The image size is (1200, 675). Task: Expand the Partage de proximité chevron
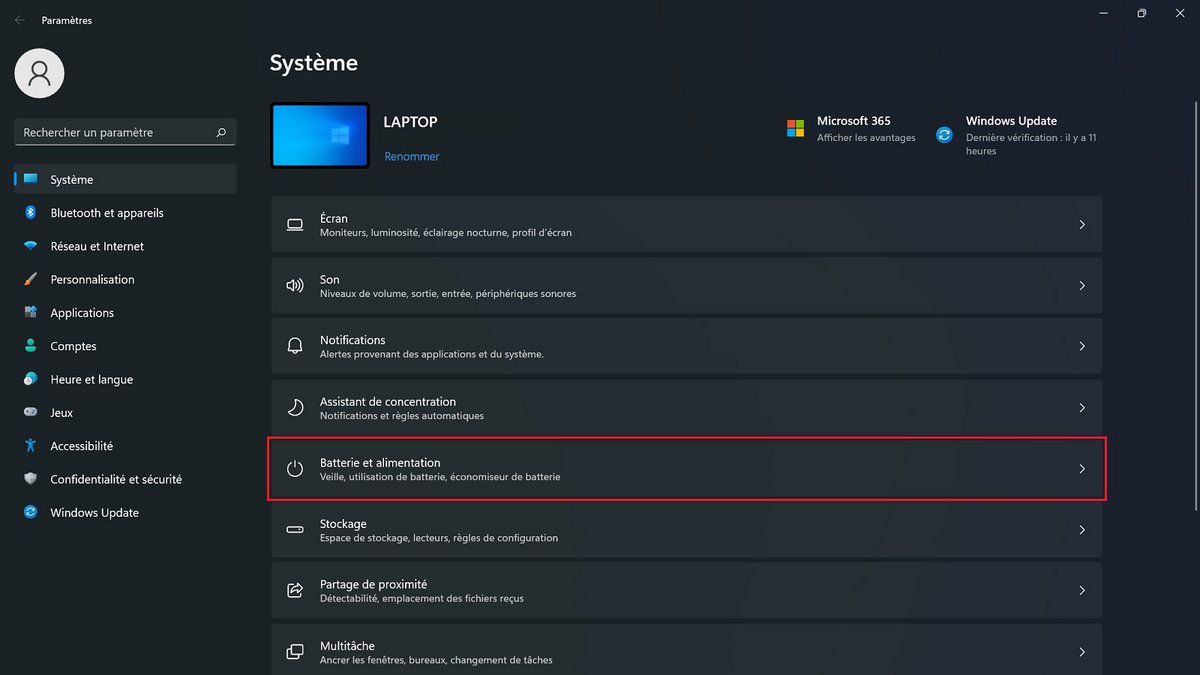coord(1082,591)
